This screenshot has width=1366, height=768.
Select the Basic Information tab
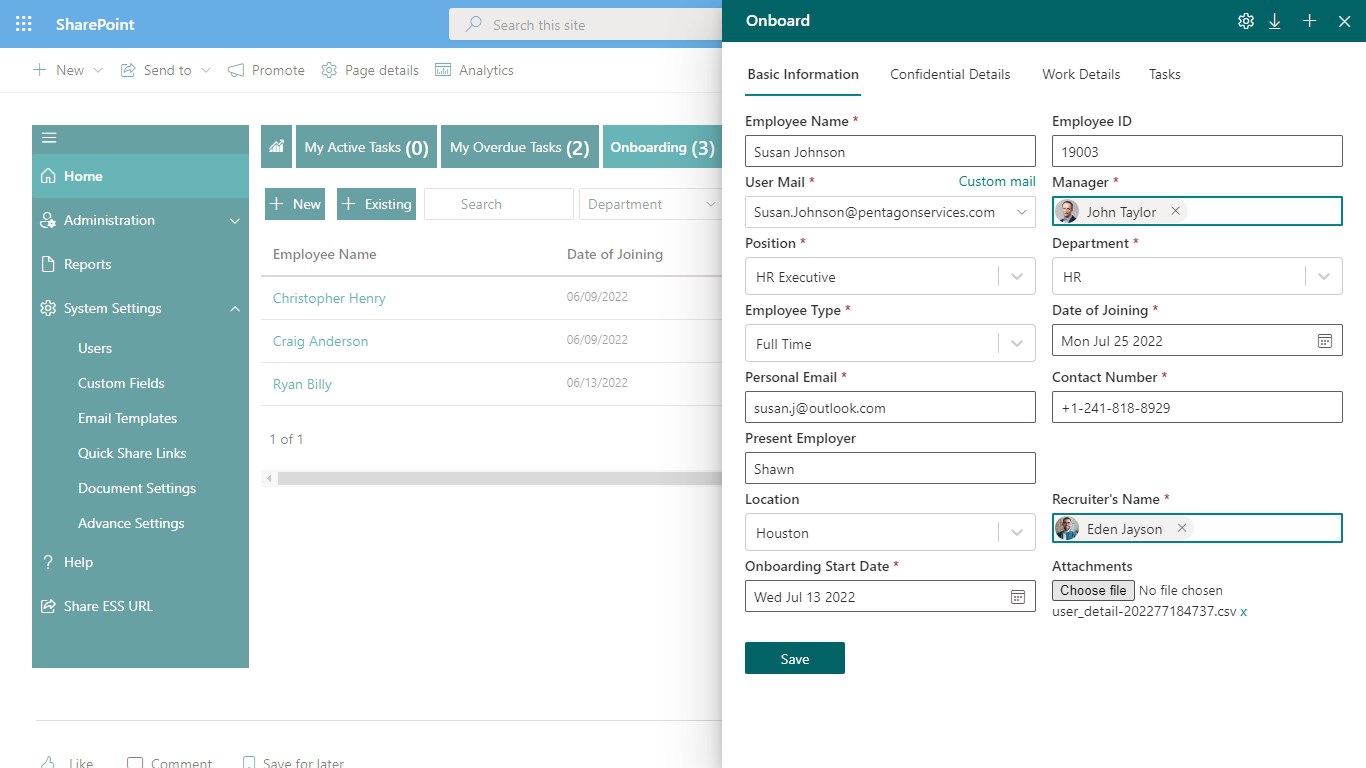pyautogui.click(x=803, y=74)
